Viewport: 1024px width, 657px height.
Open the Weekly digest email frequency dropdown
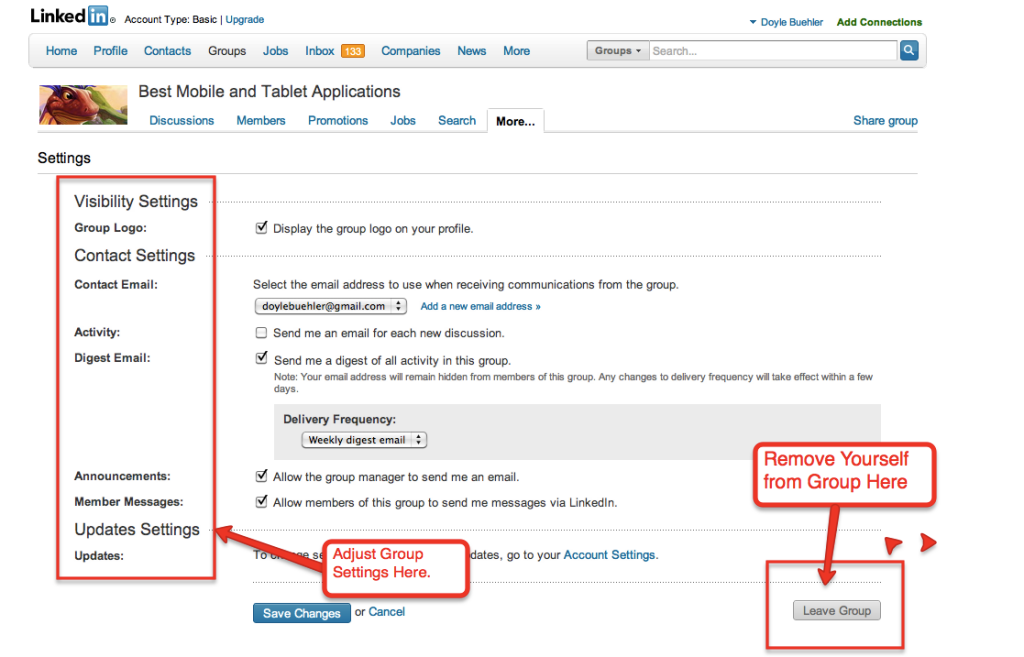point(364,440)
